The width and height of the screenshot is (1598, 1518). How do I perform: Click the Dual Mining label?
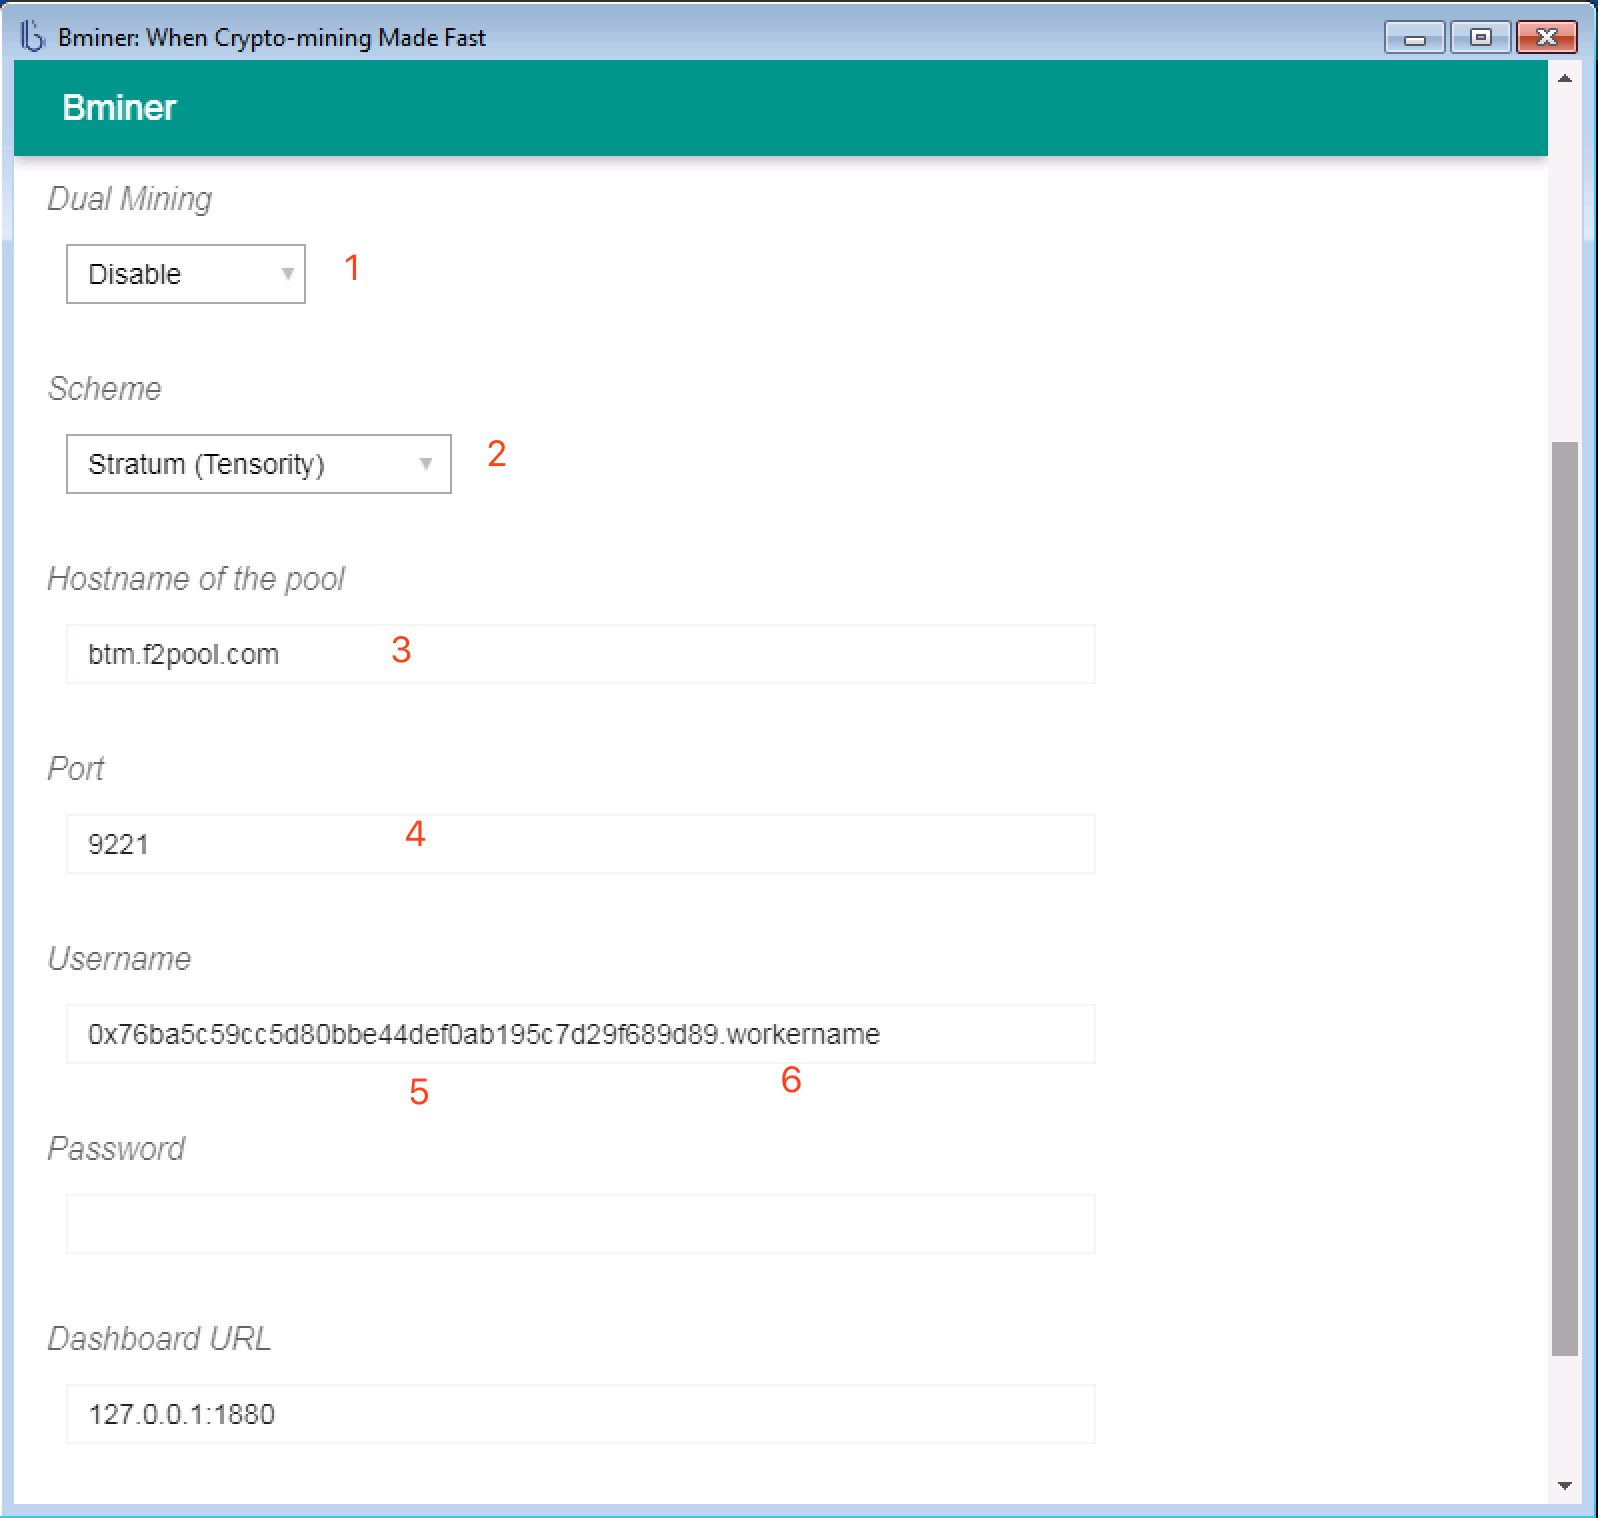tap(130, 199)
